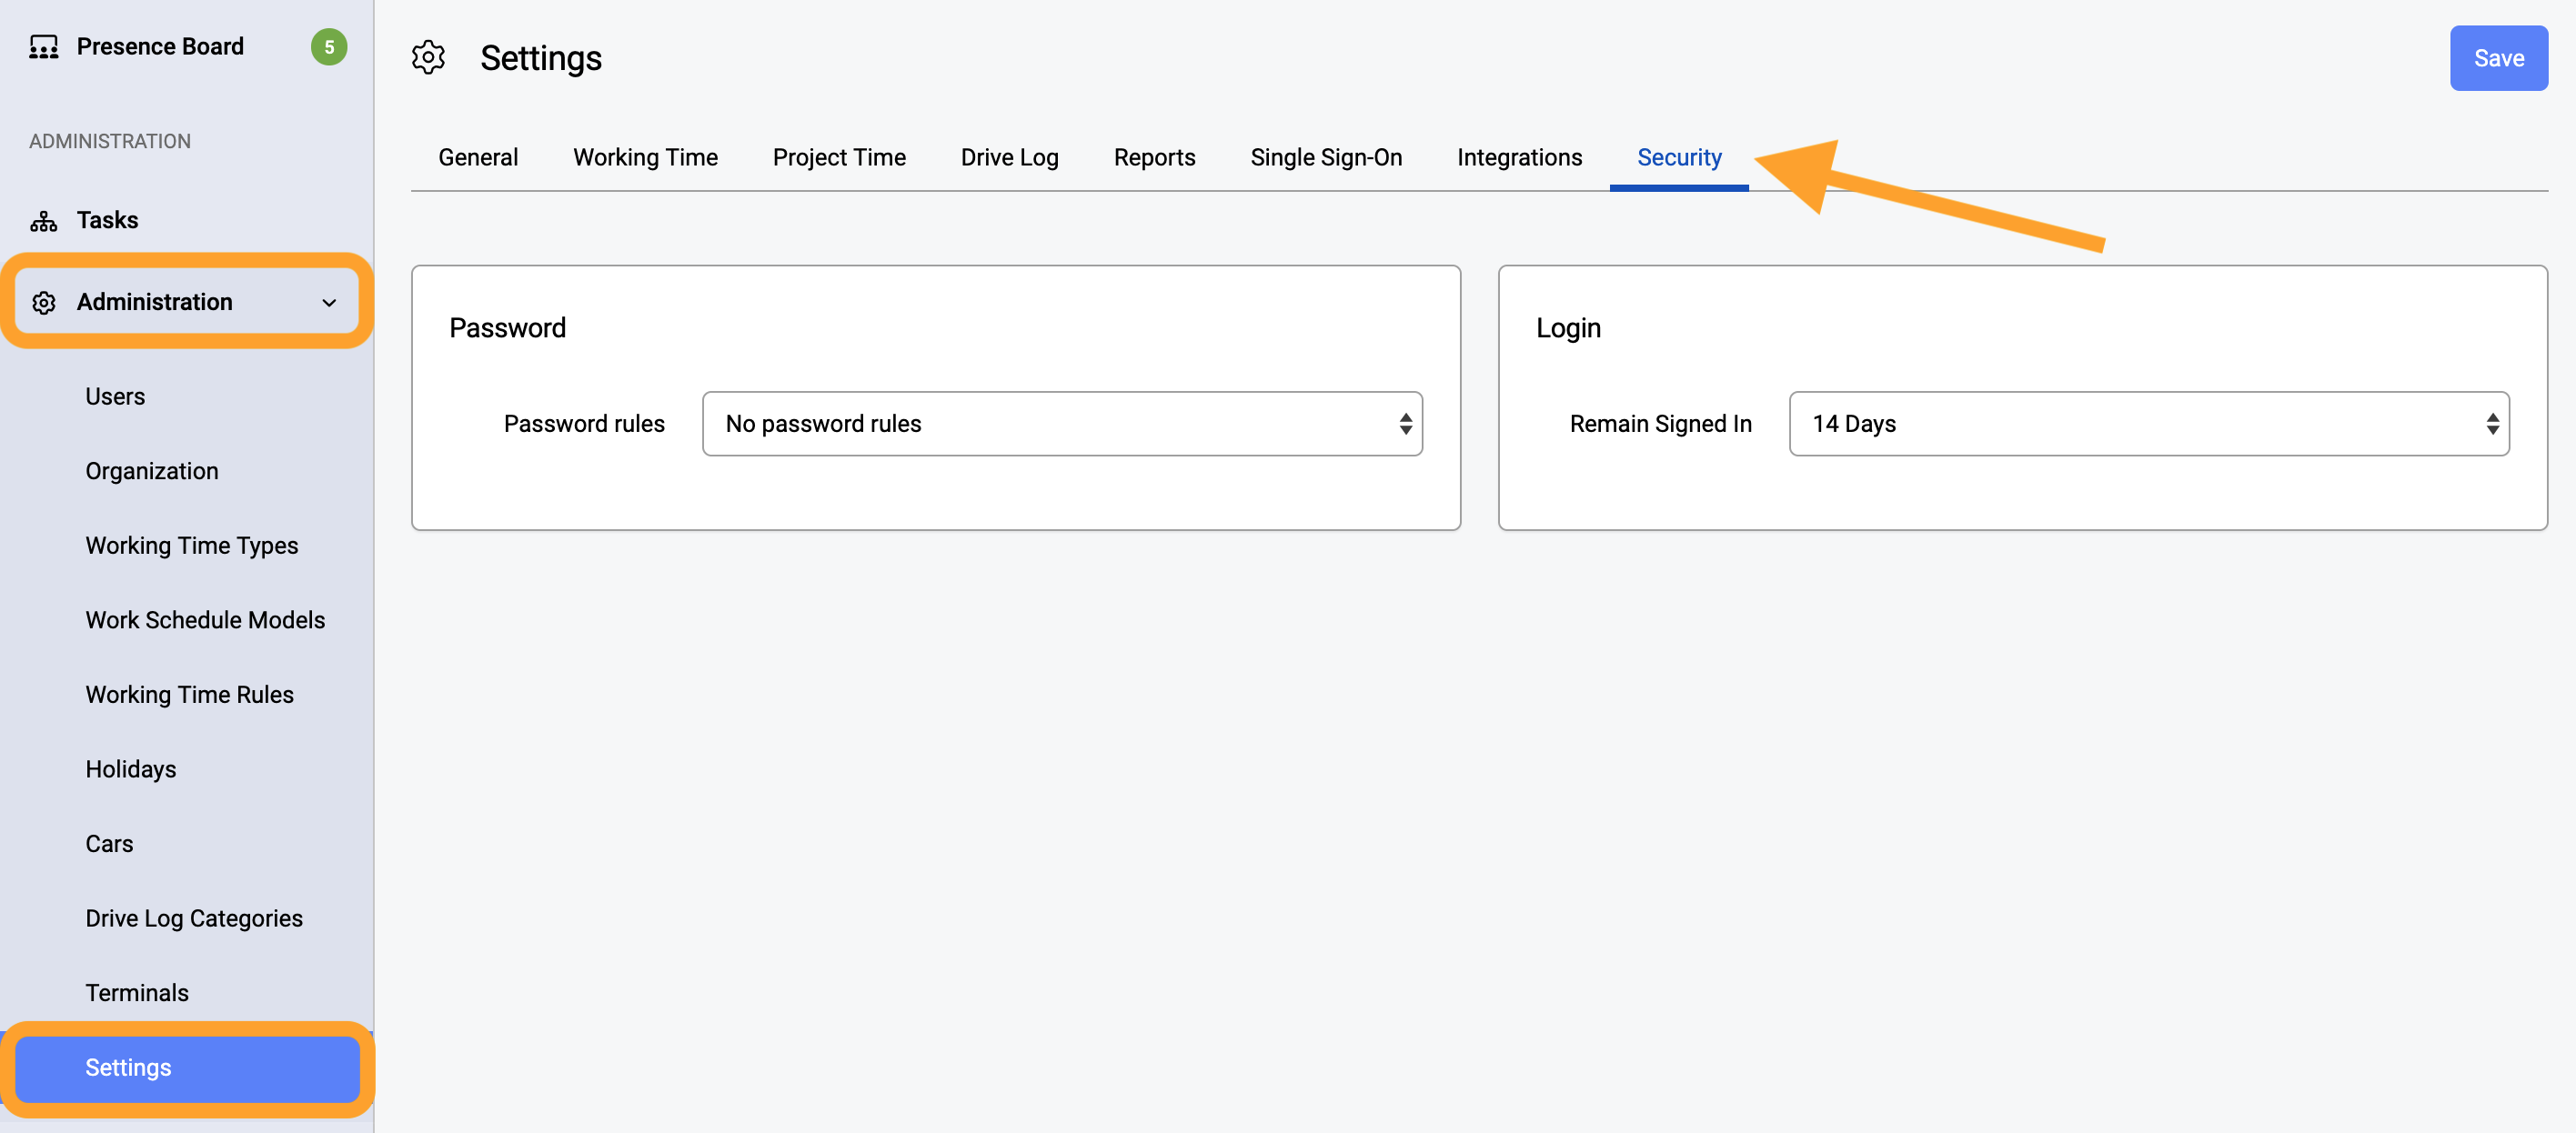Click the Administration gear icon in sidebar
Image resolution: width=2576 pixels, height=1133 pixels.
(43, 302)
